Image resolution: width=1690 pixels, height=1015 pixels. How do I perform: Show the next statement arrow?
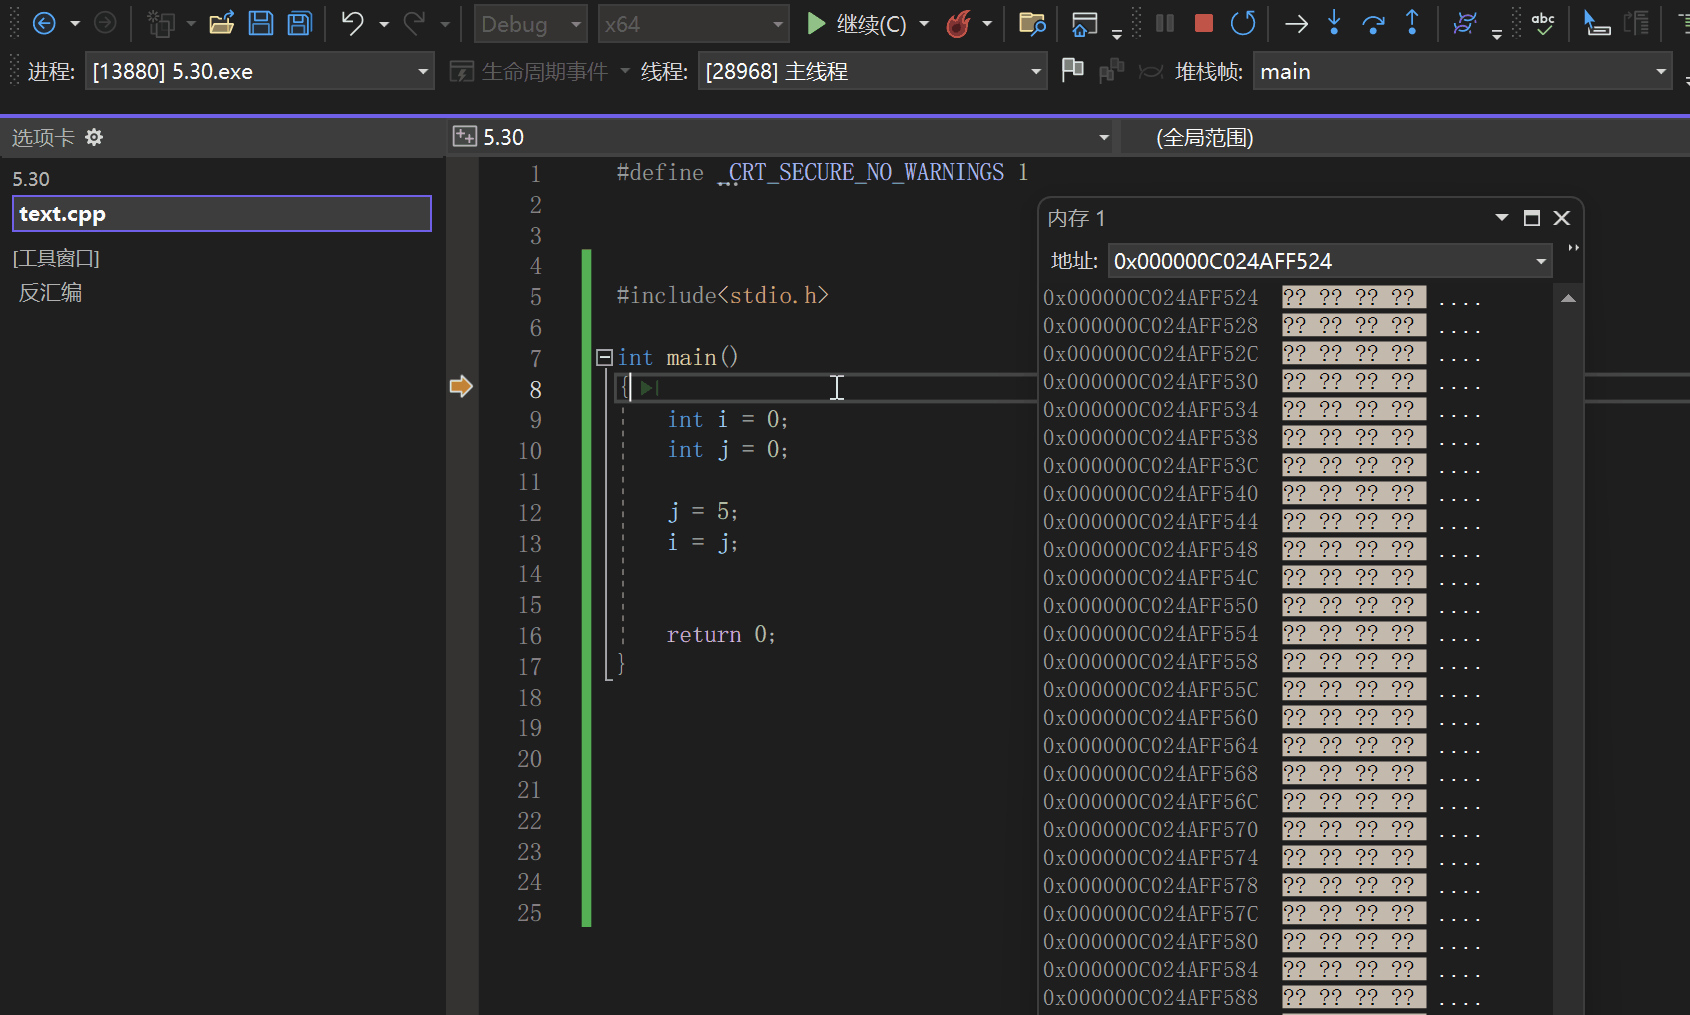(x=1296, y=23)
